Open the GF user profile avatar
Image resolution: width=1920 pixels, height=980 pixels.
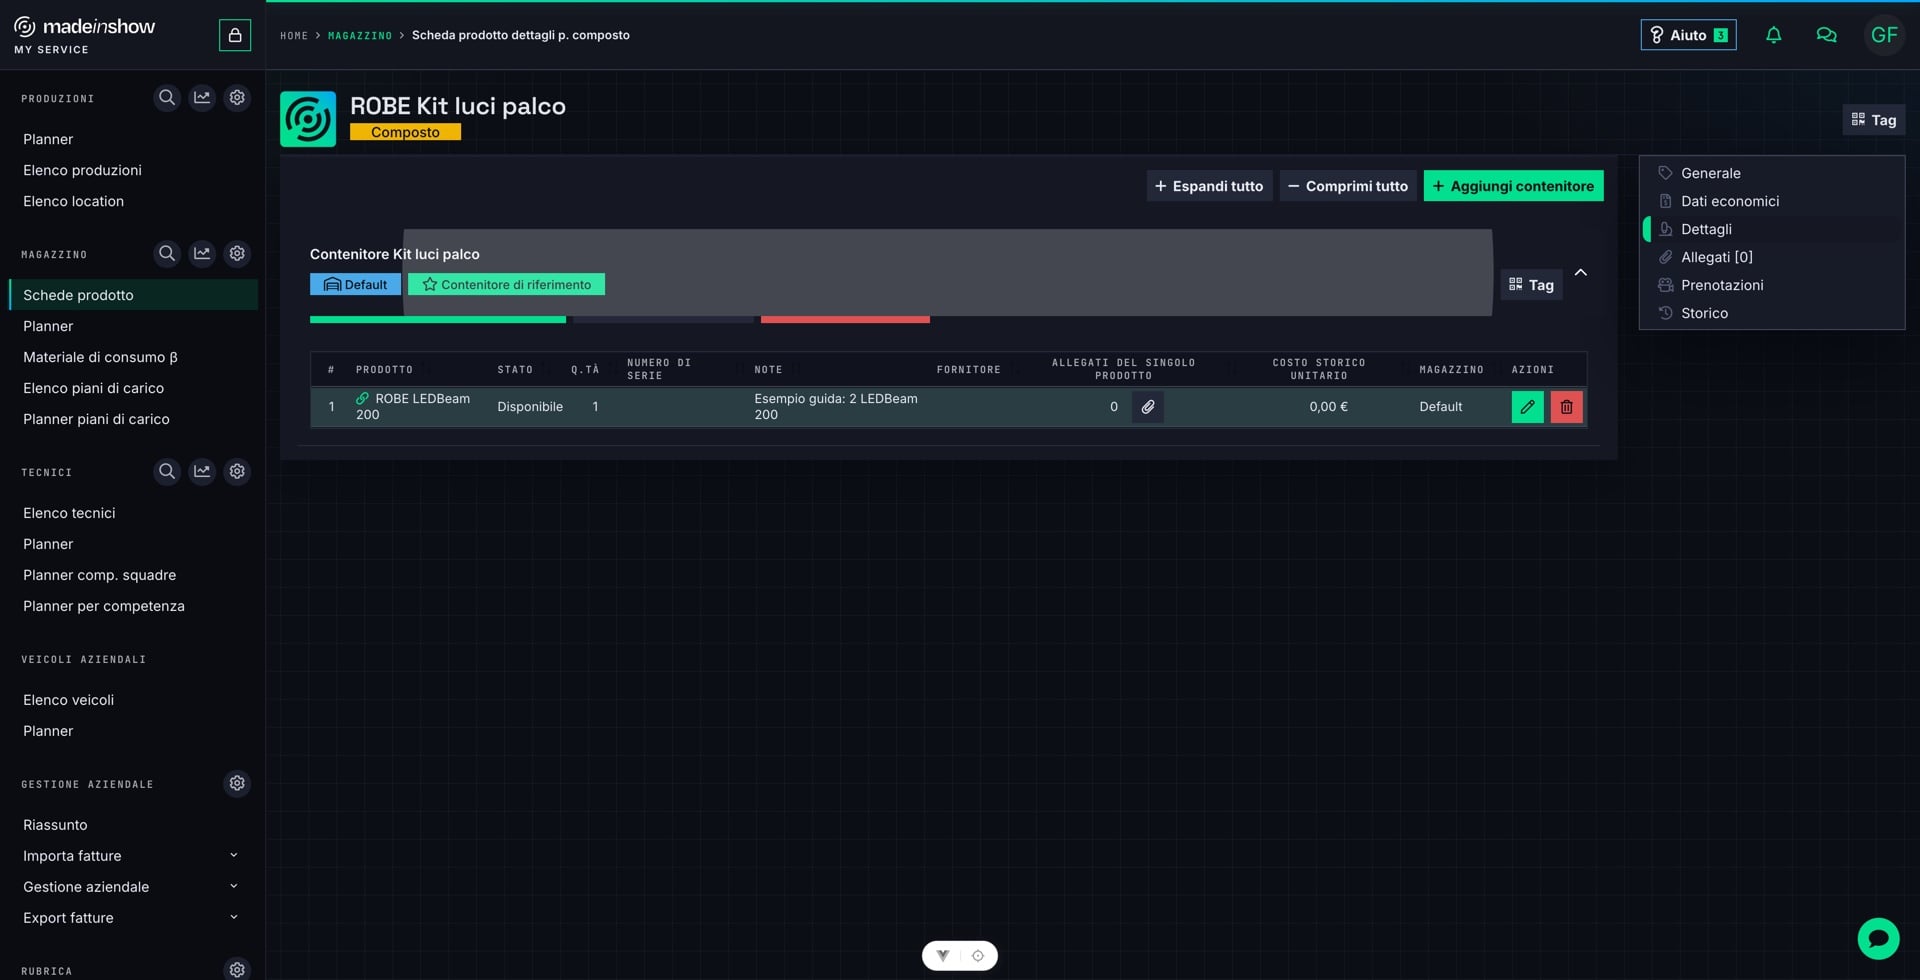point(1884,35)
